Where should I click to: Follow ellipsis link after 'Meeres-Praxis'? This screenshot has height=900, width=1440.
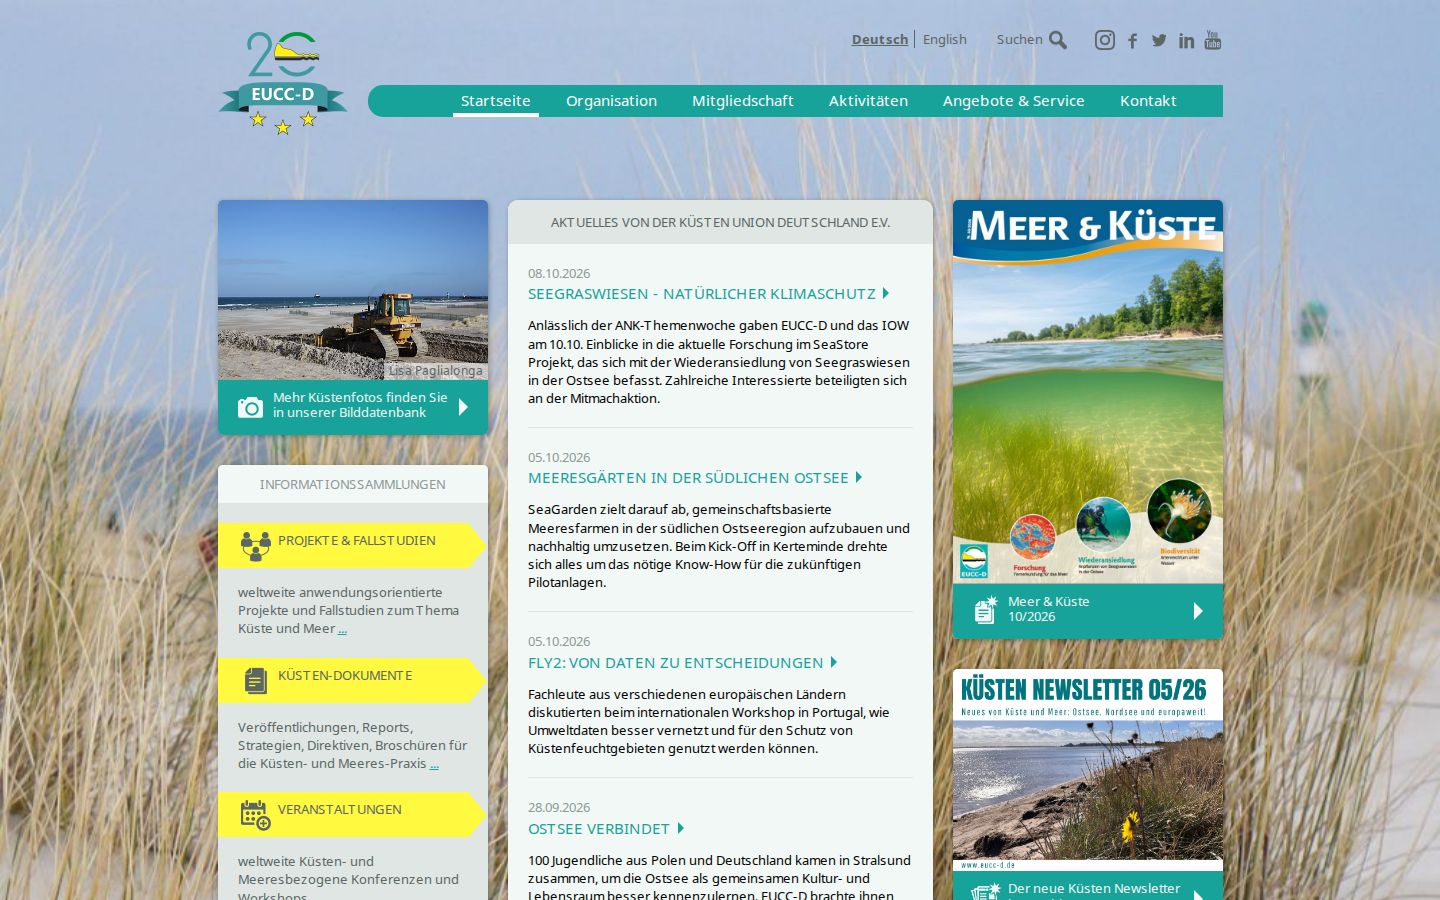434,764
